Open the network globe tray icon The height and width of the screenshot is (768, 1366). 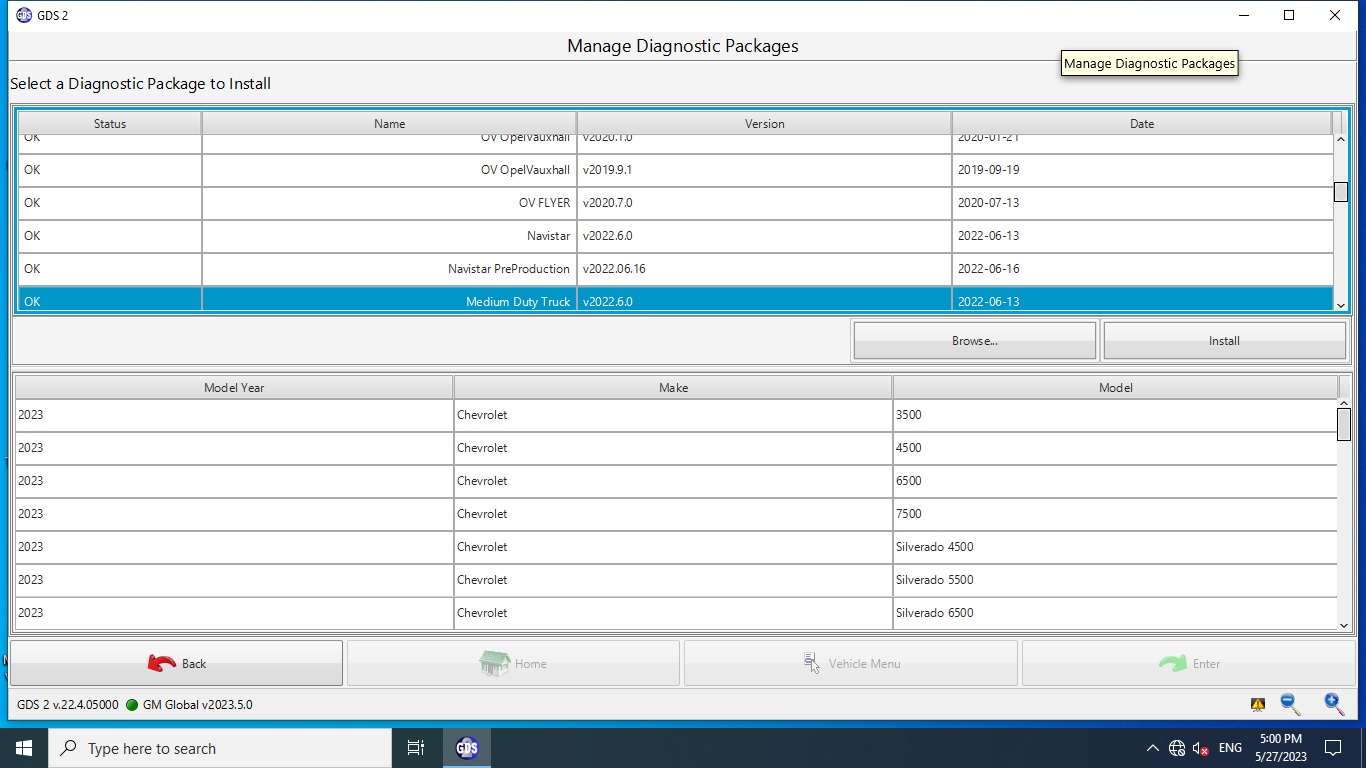tap(1176, 748)
